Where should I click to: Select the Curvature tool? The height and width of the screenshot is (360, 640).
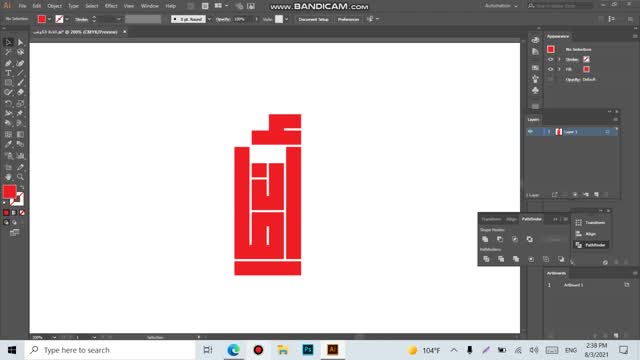point(20,63)
